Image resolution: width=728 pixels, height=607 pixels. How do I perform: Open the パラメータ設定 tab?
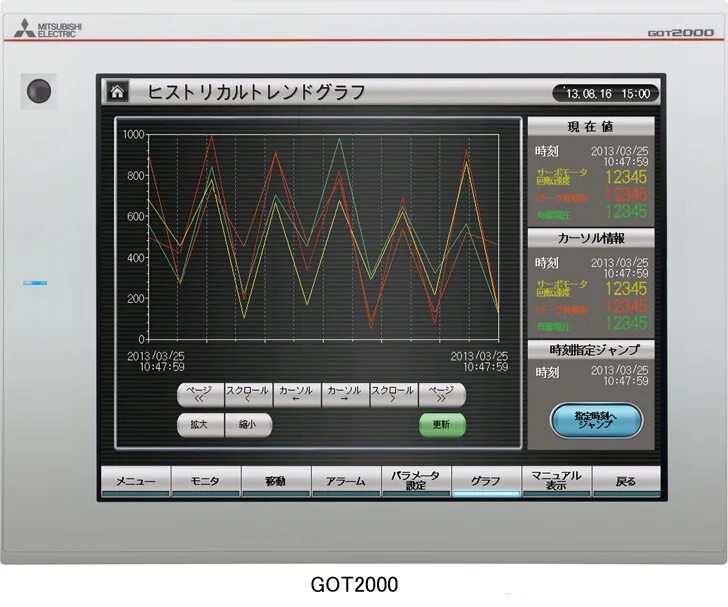[416, 482]
